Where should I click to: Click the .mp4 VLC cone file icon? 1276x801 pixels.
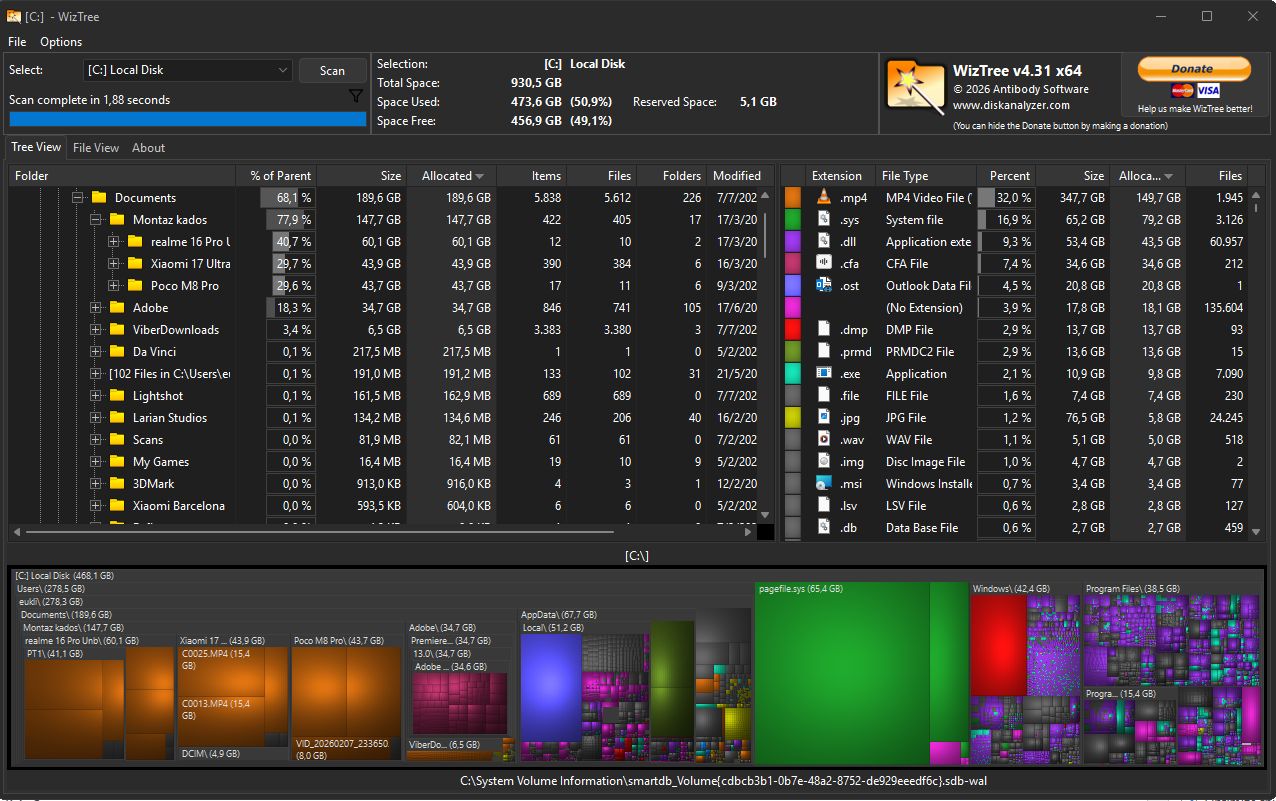click(x=824, y=197)
